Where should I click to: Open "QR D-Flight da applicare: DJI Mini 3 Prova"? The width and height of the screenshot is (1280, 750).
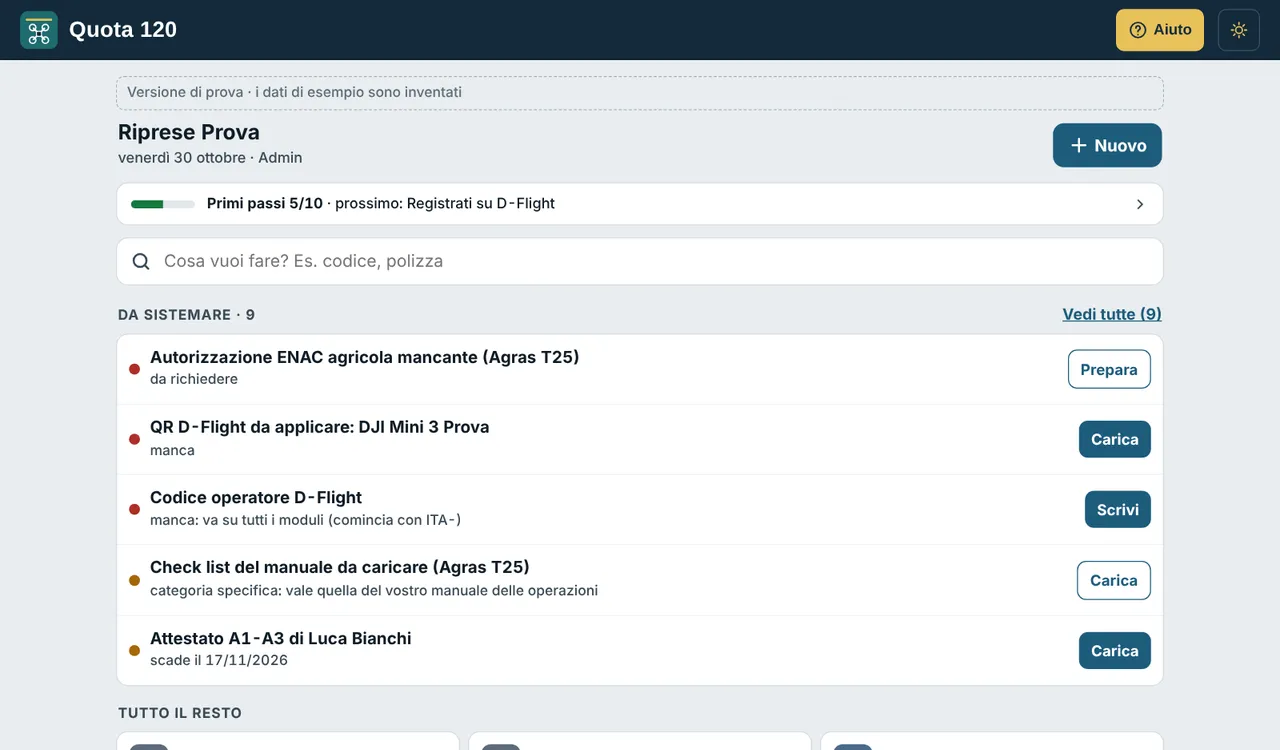click(320, 427)
